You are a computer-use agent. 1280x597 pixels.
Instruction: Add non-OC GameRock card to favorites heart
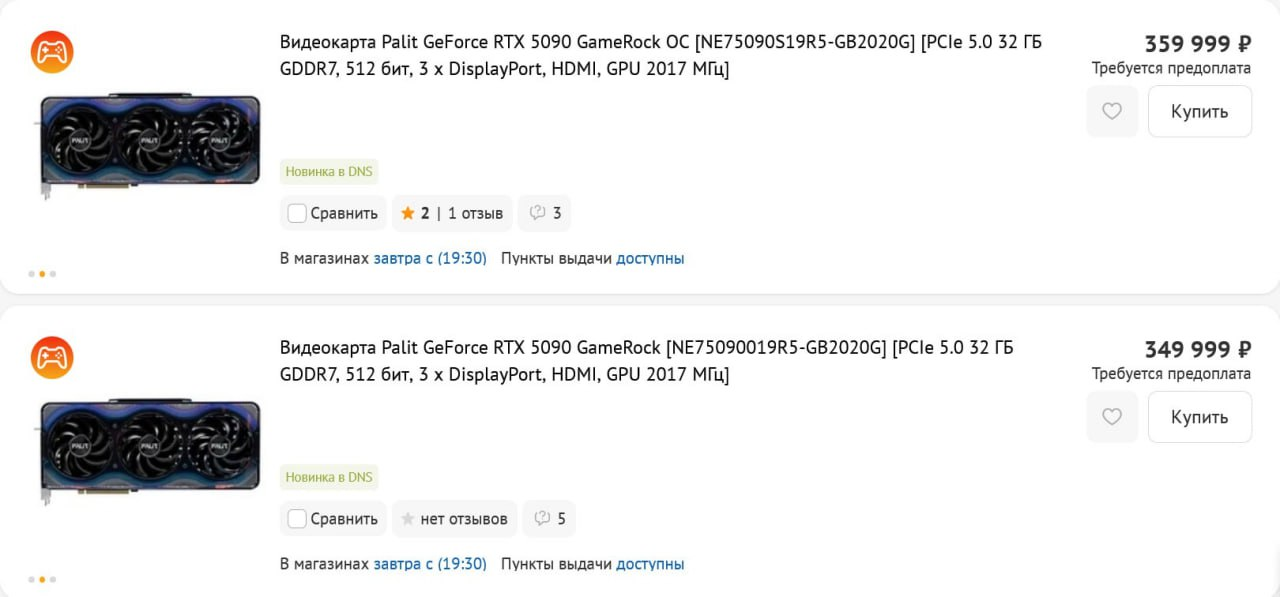coord(1112,417)
